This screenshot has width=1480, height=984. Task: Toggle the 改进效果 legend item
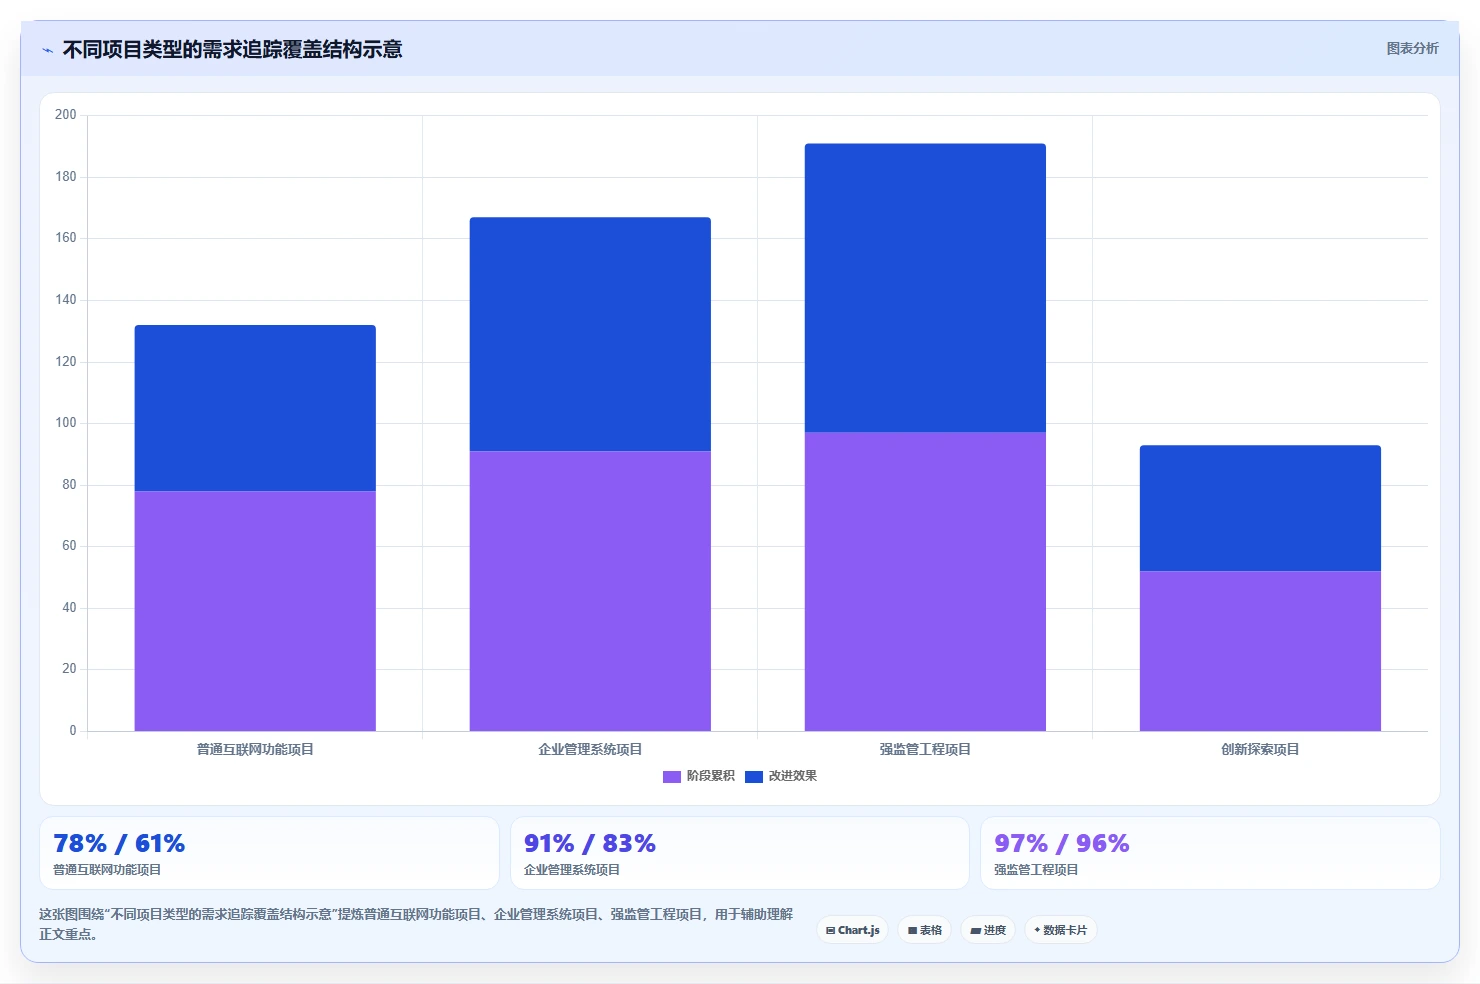(781, 776)
